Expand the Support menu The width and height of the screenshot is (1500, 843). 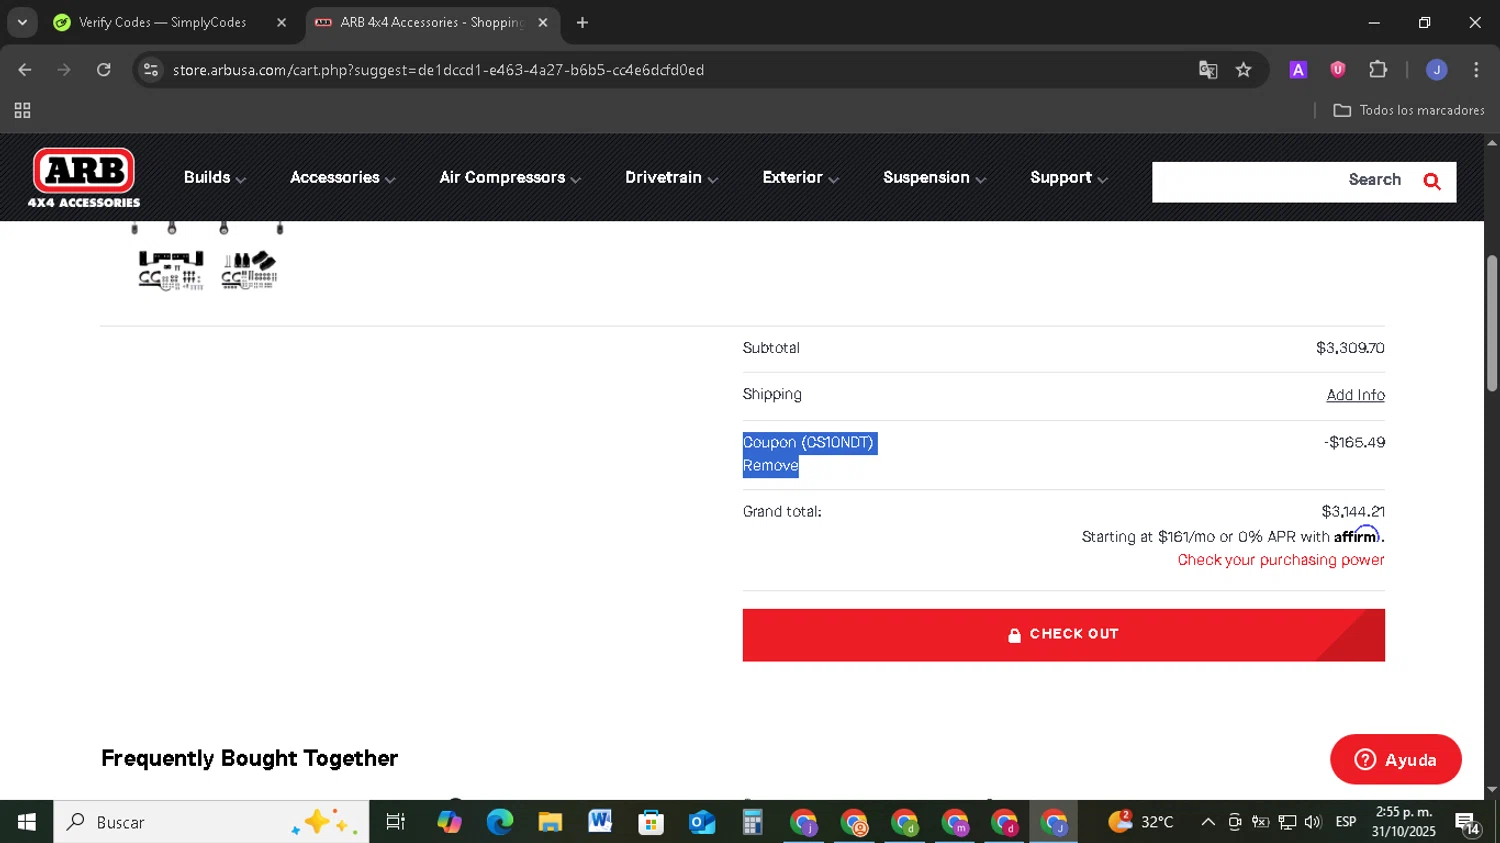(1069, 178)
